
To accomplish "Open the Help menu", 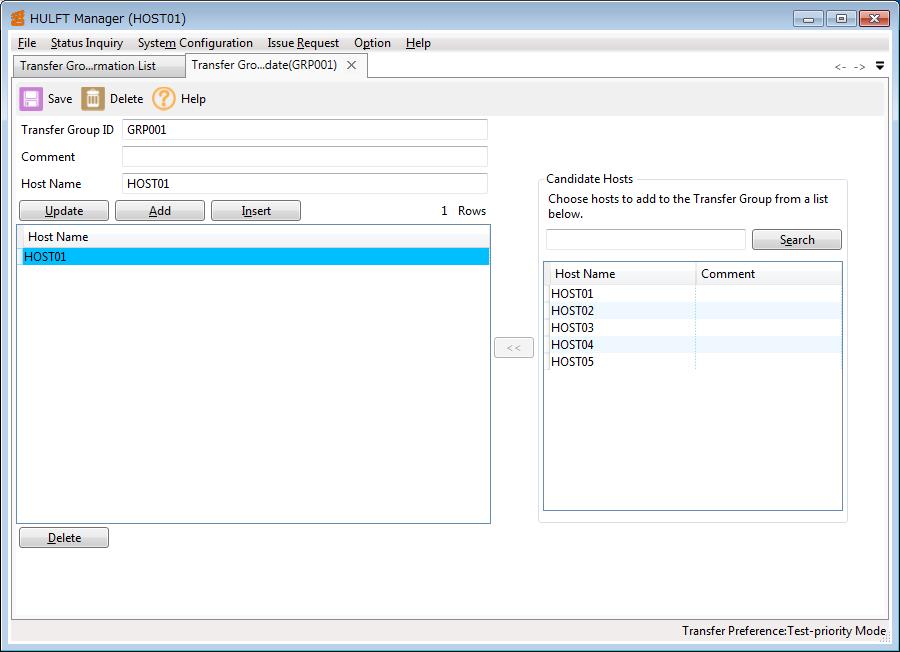I will coord(418,43).
